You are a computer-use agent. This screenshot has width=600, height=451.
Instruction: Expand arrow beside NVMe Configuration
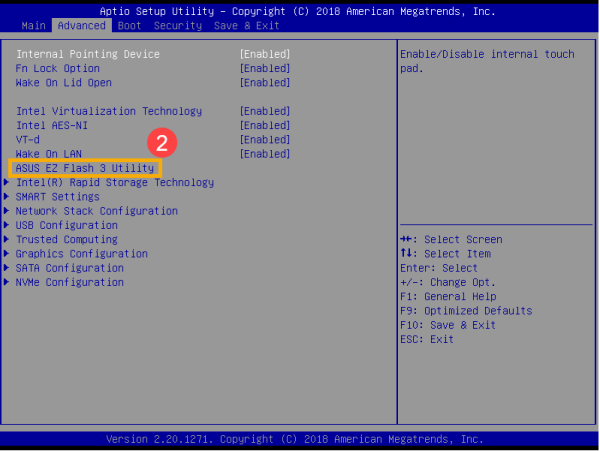pos(7,282)
